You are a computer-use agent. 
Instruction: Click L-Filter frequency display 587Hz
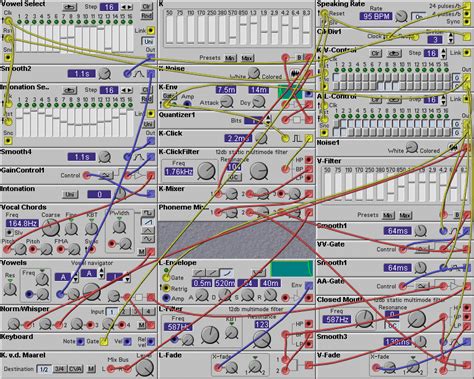pyautogui.click(x=178, y=327)
